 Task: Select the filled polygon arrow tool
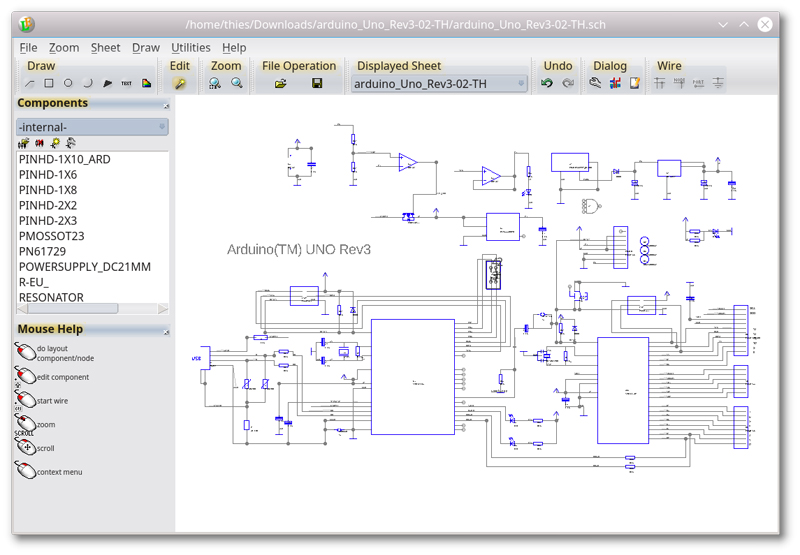[107, 83]
